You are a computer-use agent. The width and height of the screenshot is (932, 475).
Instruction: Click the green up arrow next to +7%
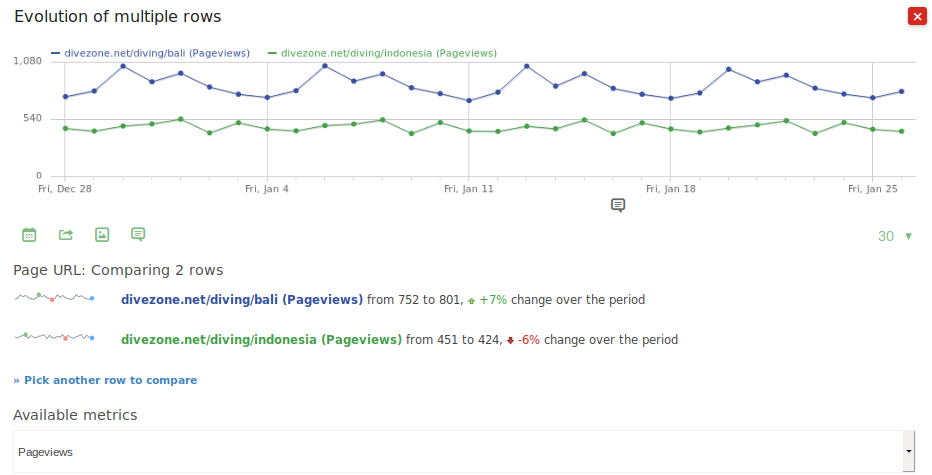tap(471, 300)
